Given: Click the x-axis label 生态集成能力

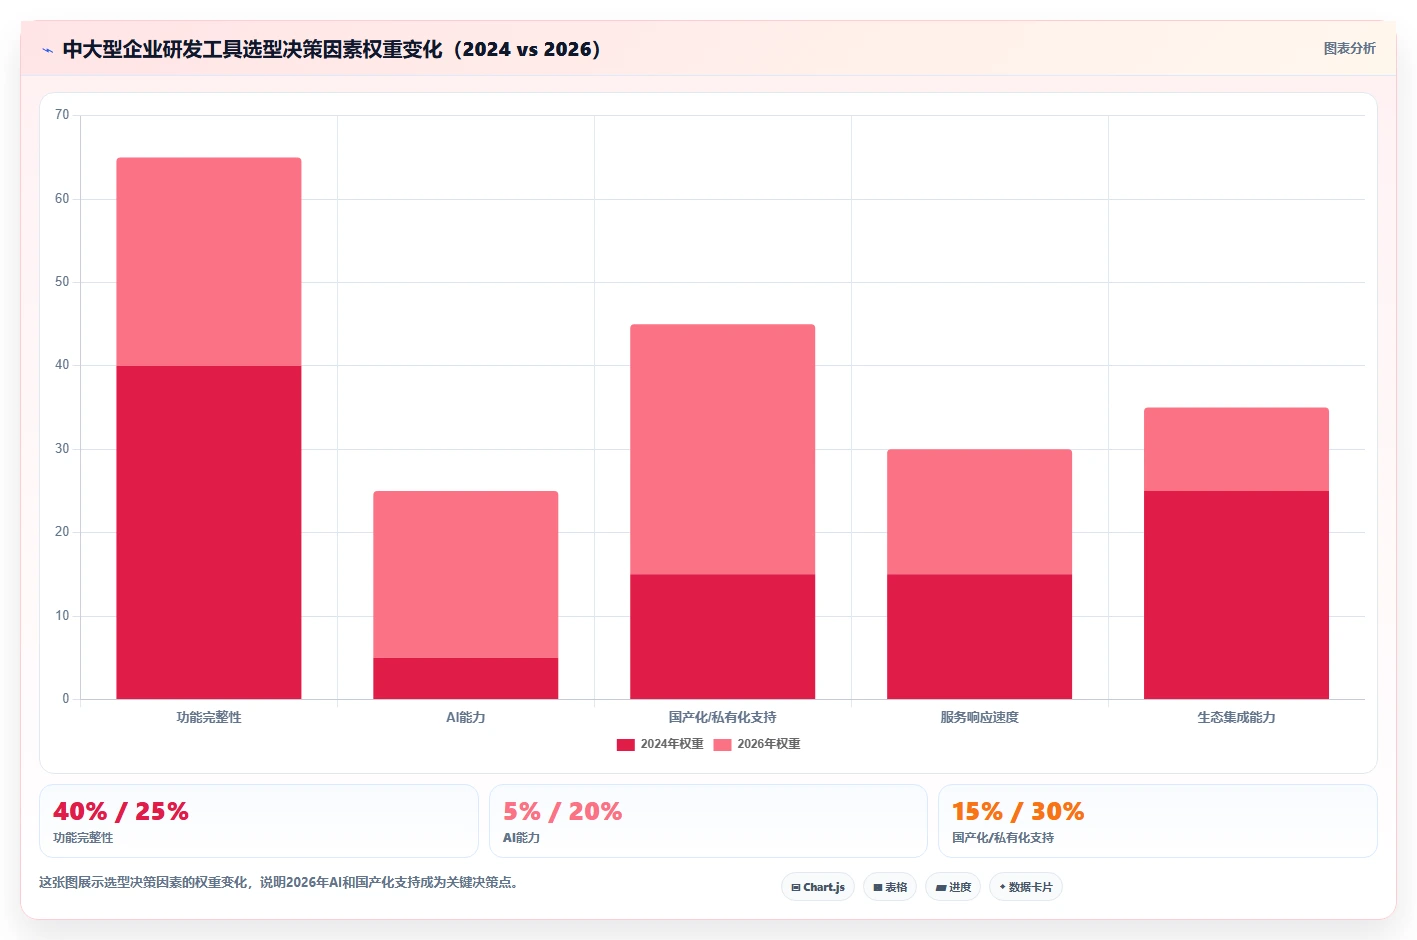Looking at the screenshot, I should pyautogui.click(x=1237, y=717).
